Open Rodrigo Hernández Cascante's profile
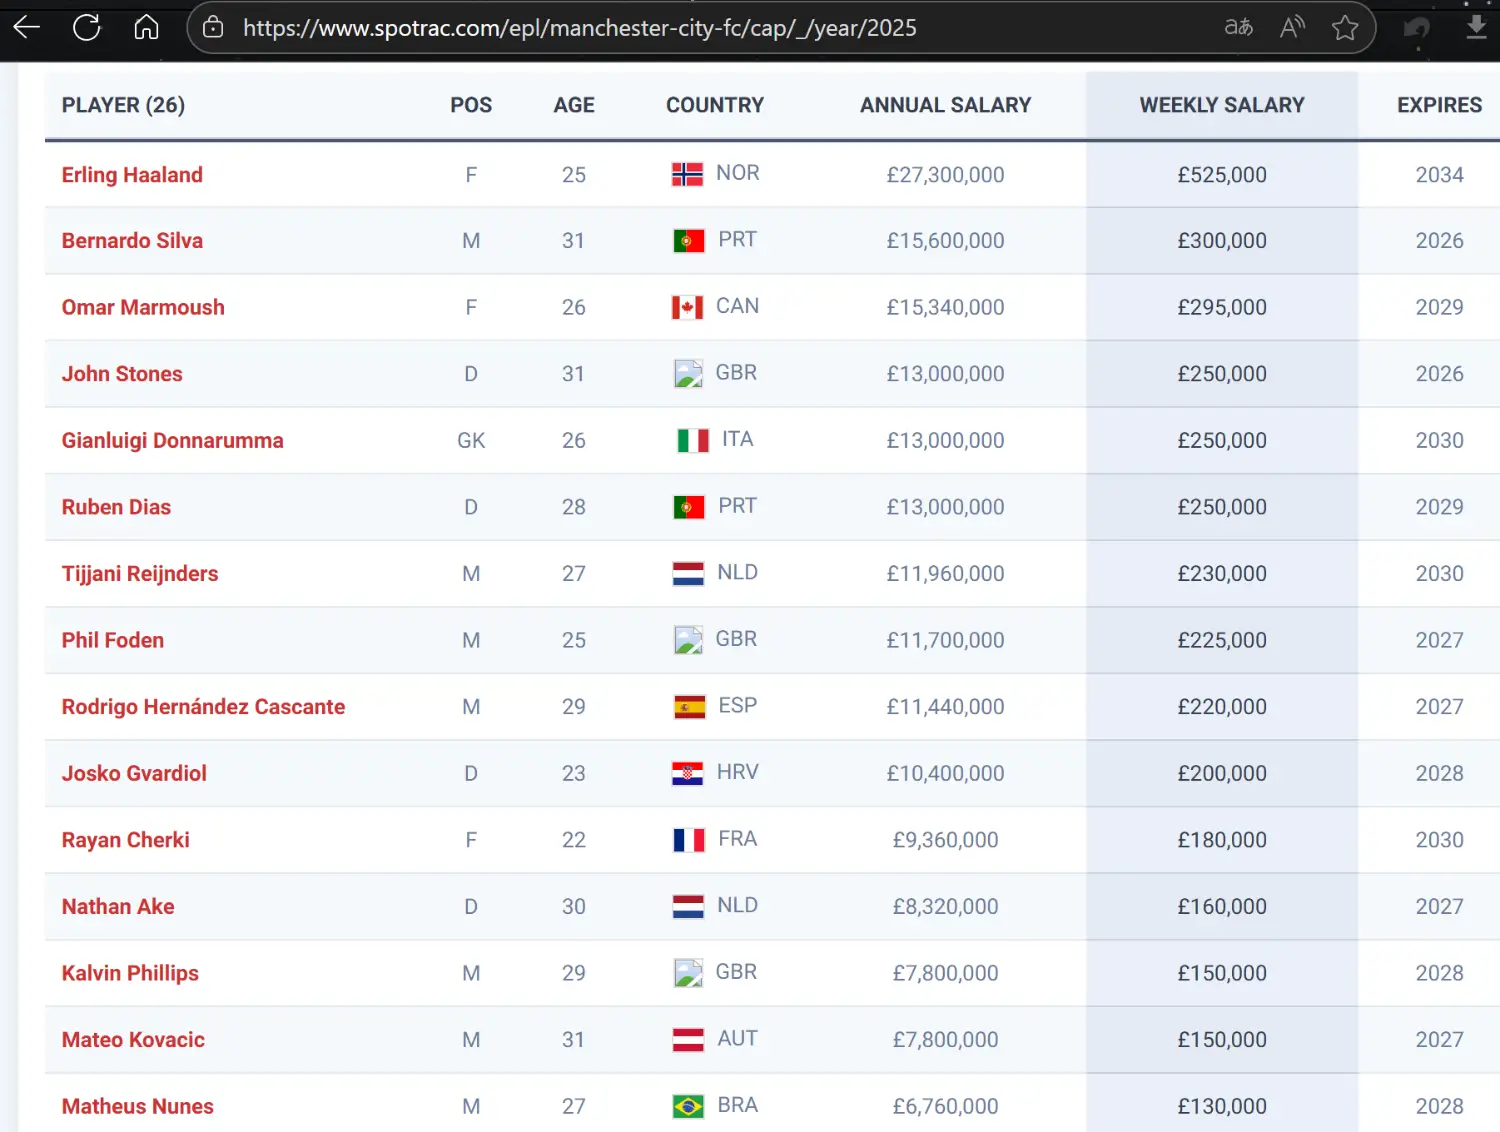Screen dimensions: 1500x1132 coord(203,707)
